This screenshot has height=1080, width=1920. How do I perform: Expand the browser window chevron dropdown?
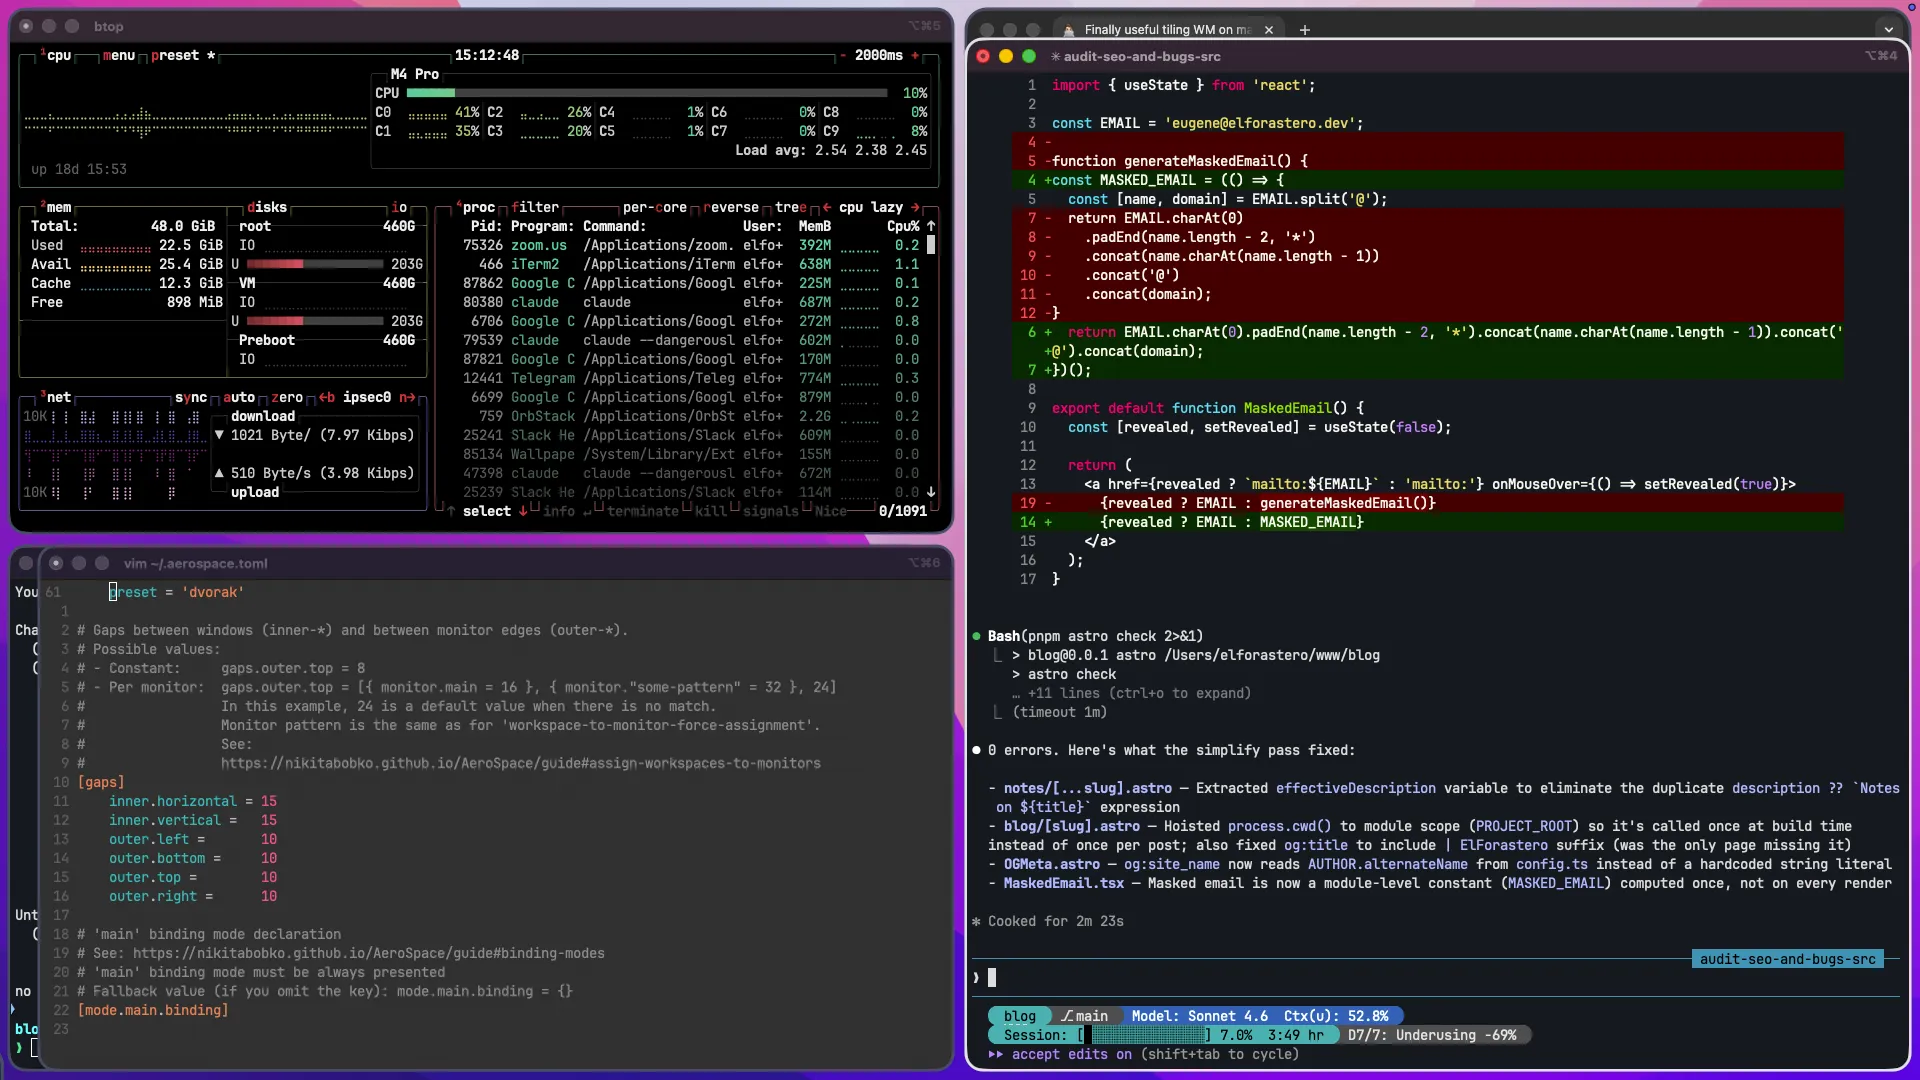[x=1889, y=30]
